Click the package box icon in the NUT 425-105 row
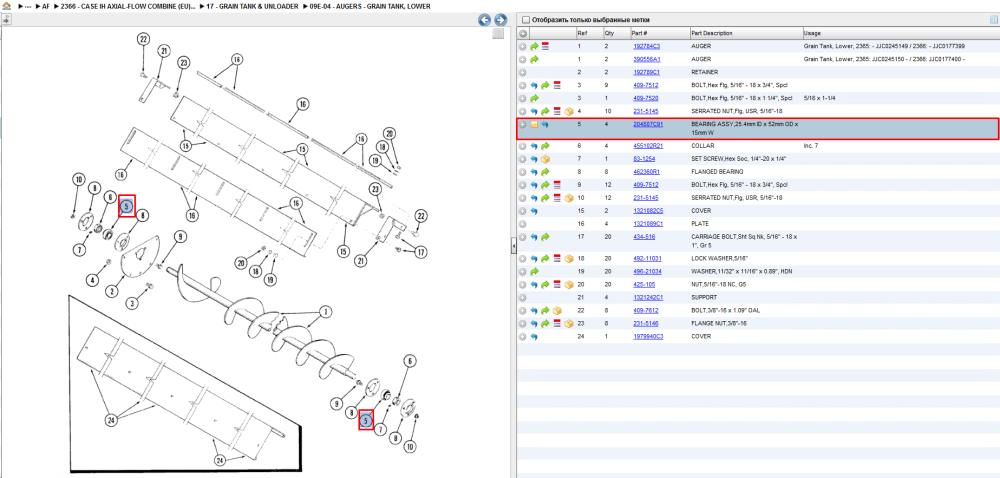Screen dimensions: 1000x478 568,284
